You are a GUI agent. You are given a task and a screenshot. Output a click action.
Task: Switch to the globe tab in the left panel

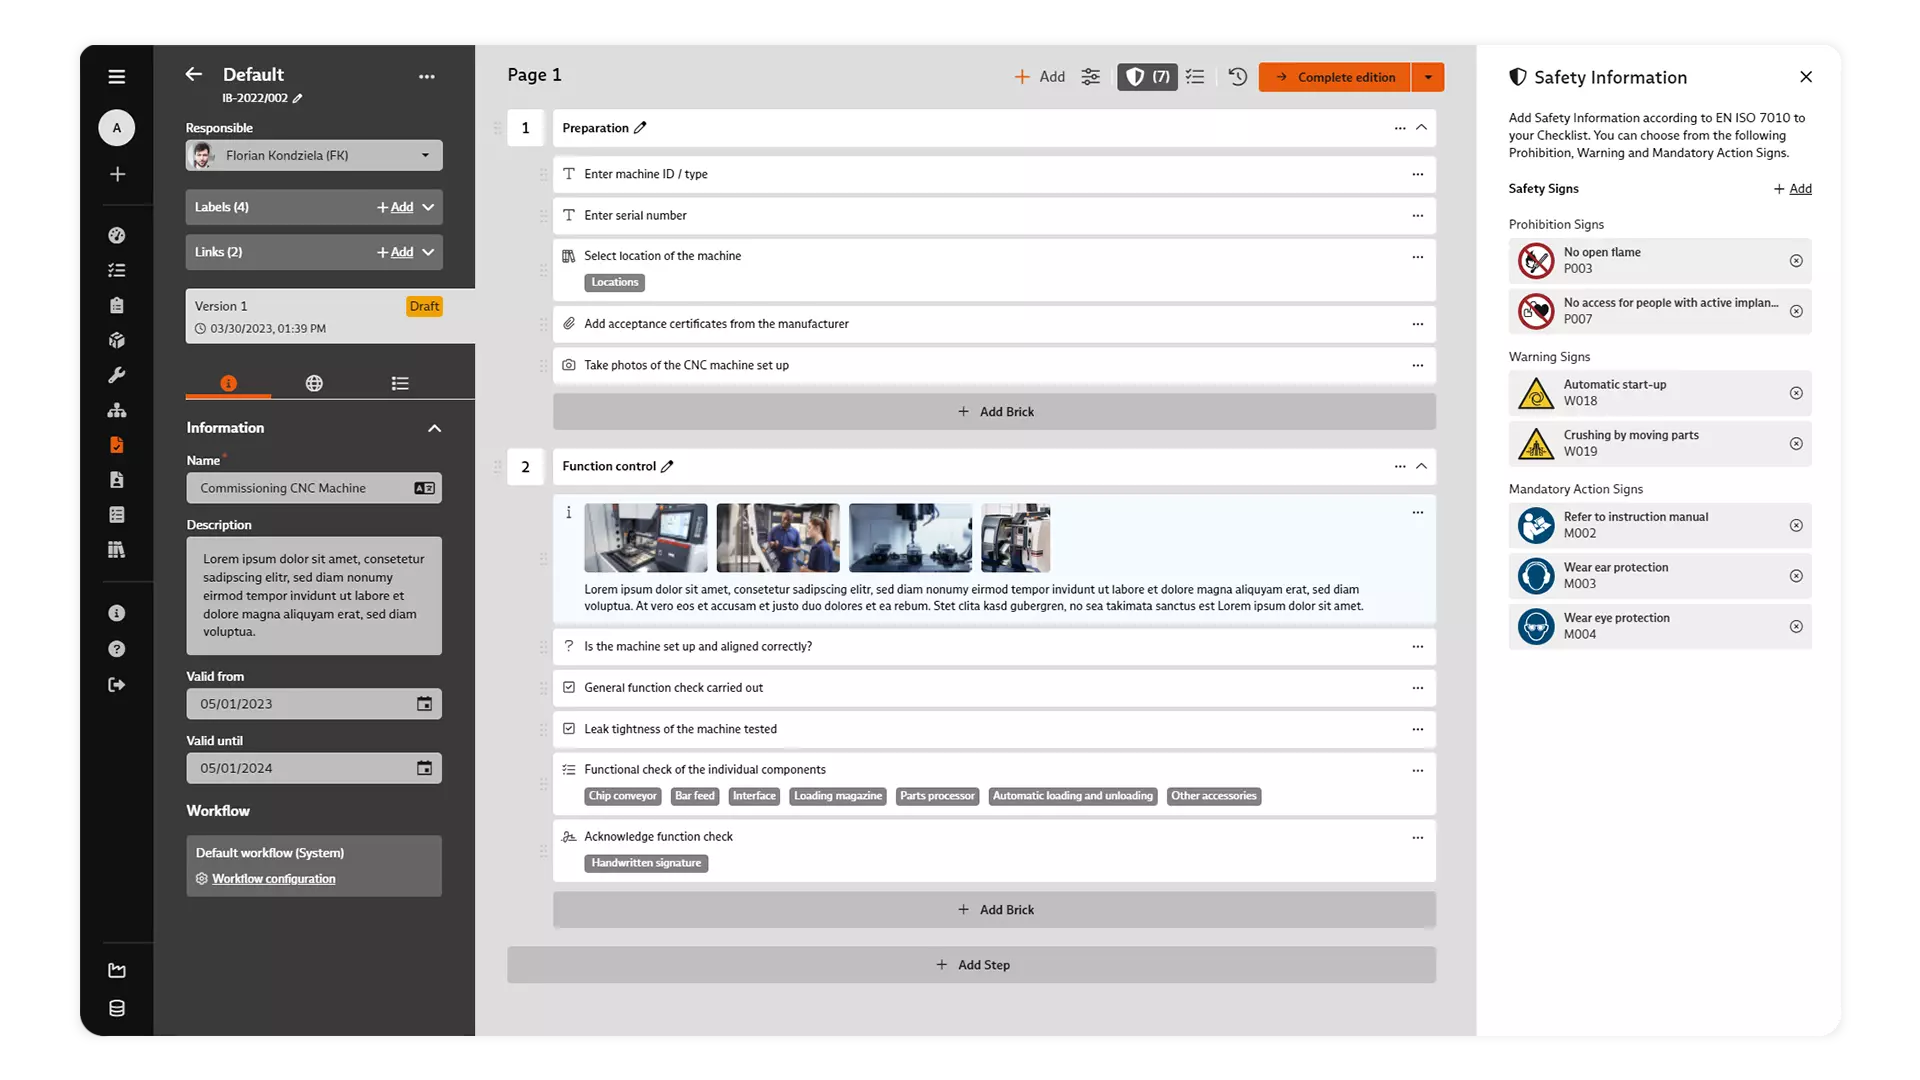315,382
